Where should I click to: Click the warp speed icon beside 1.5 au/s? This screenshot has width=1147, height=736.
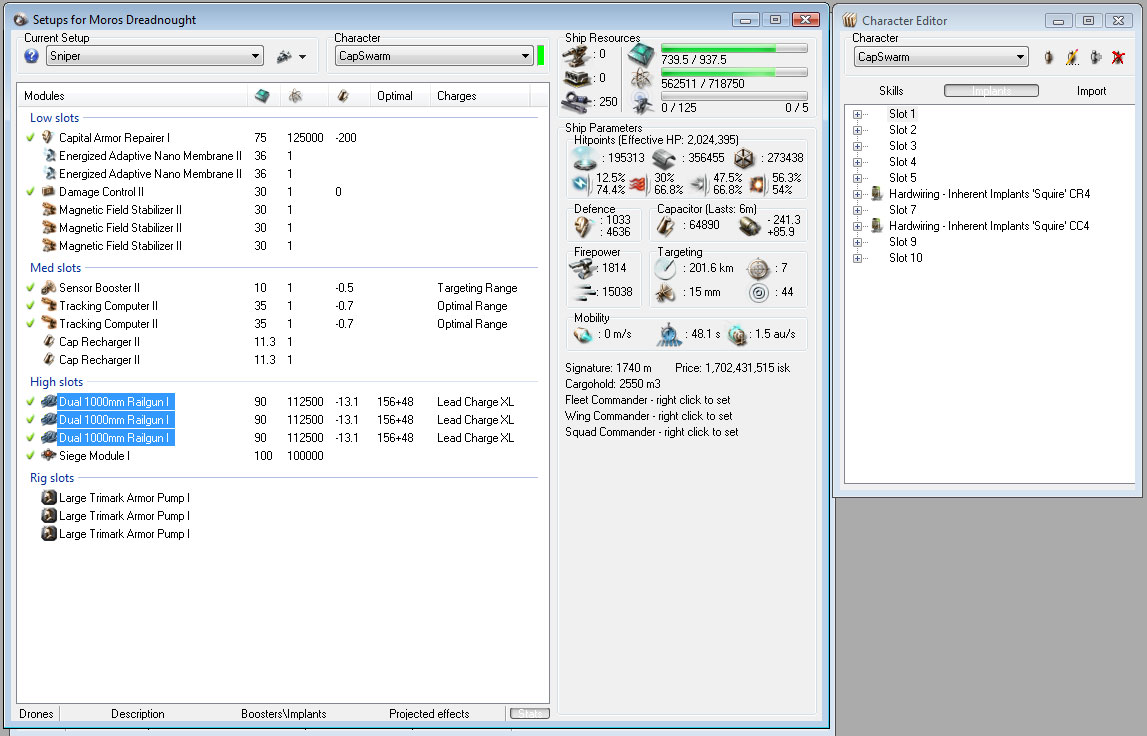tap(737, 334)
